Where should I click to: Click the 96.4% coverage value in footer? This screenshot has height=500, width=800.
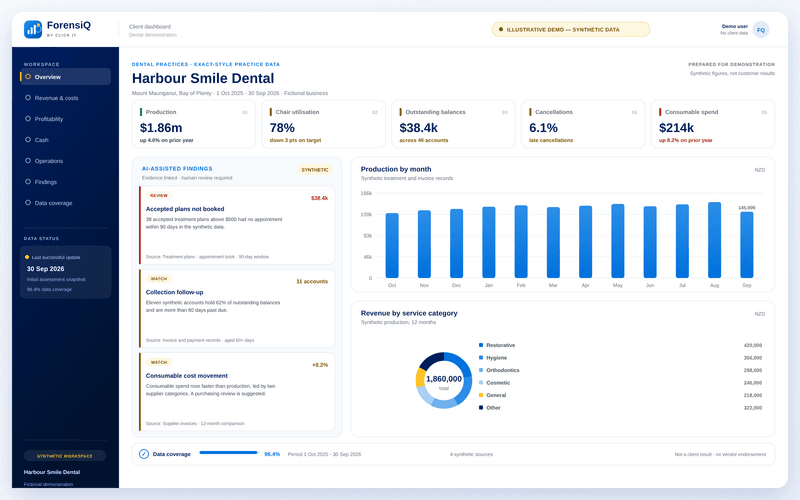coord(272,454)
